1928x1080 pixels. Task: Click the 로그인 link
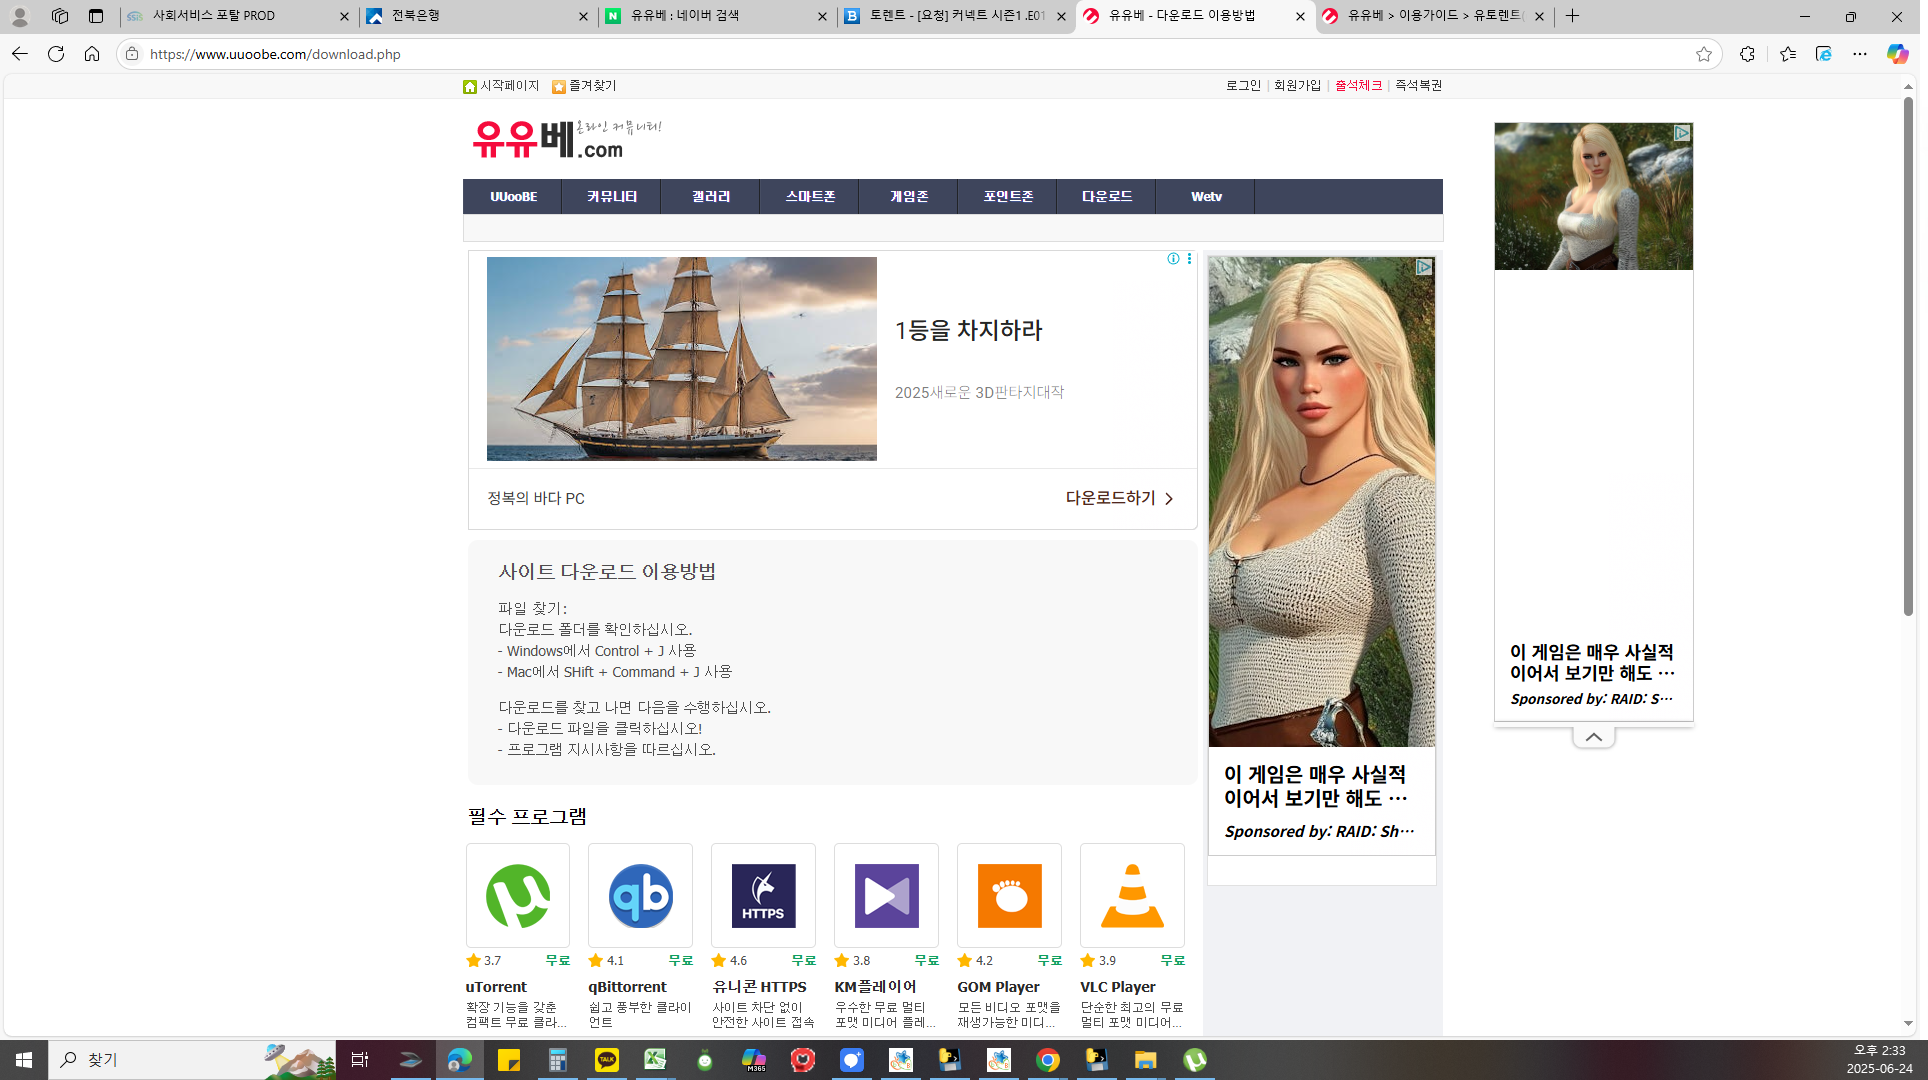[1243, 86]
